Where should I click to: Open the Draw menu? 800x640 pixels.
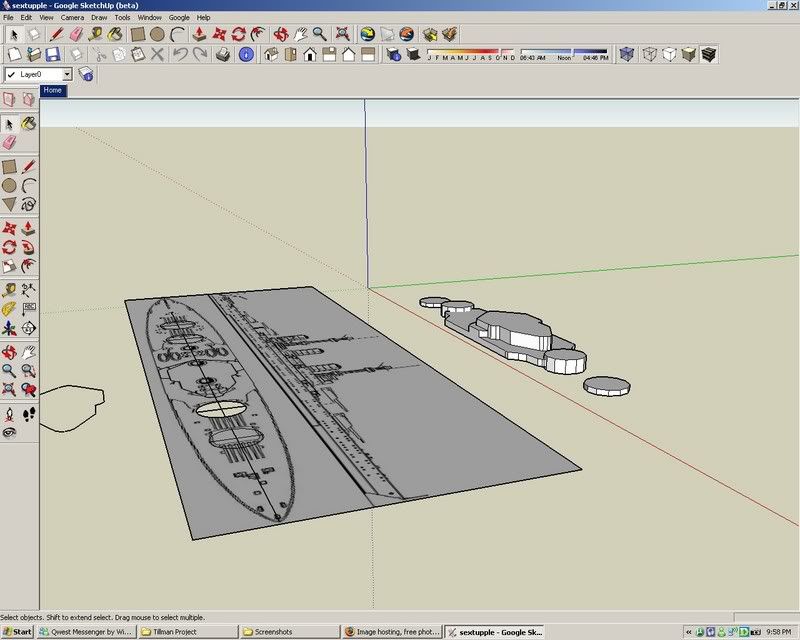[99, 17]
